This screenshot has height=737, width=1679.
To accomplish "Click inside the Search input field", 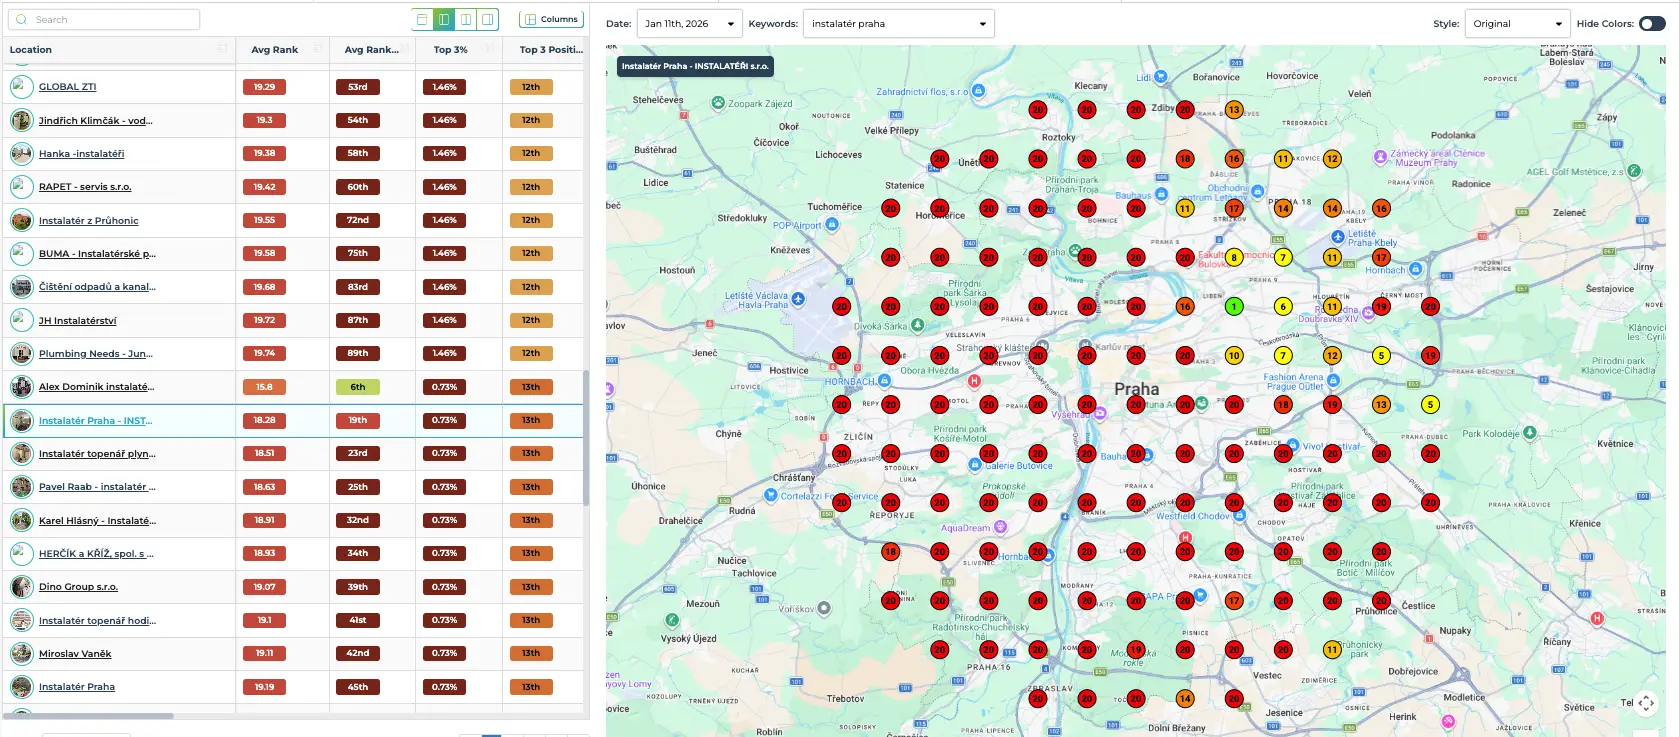I will point(104,20).
